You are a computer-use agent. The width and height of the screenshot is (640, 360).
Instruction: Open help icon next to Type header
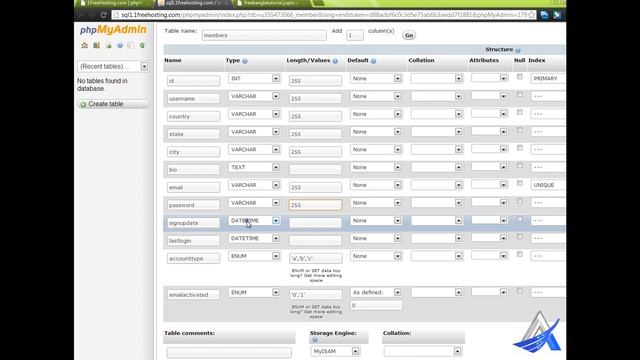[245, 61]
